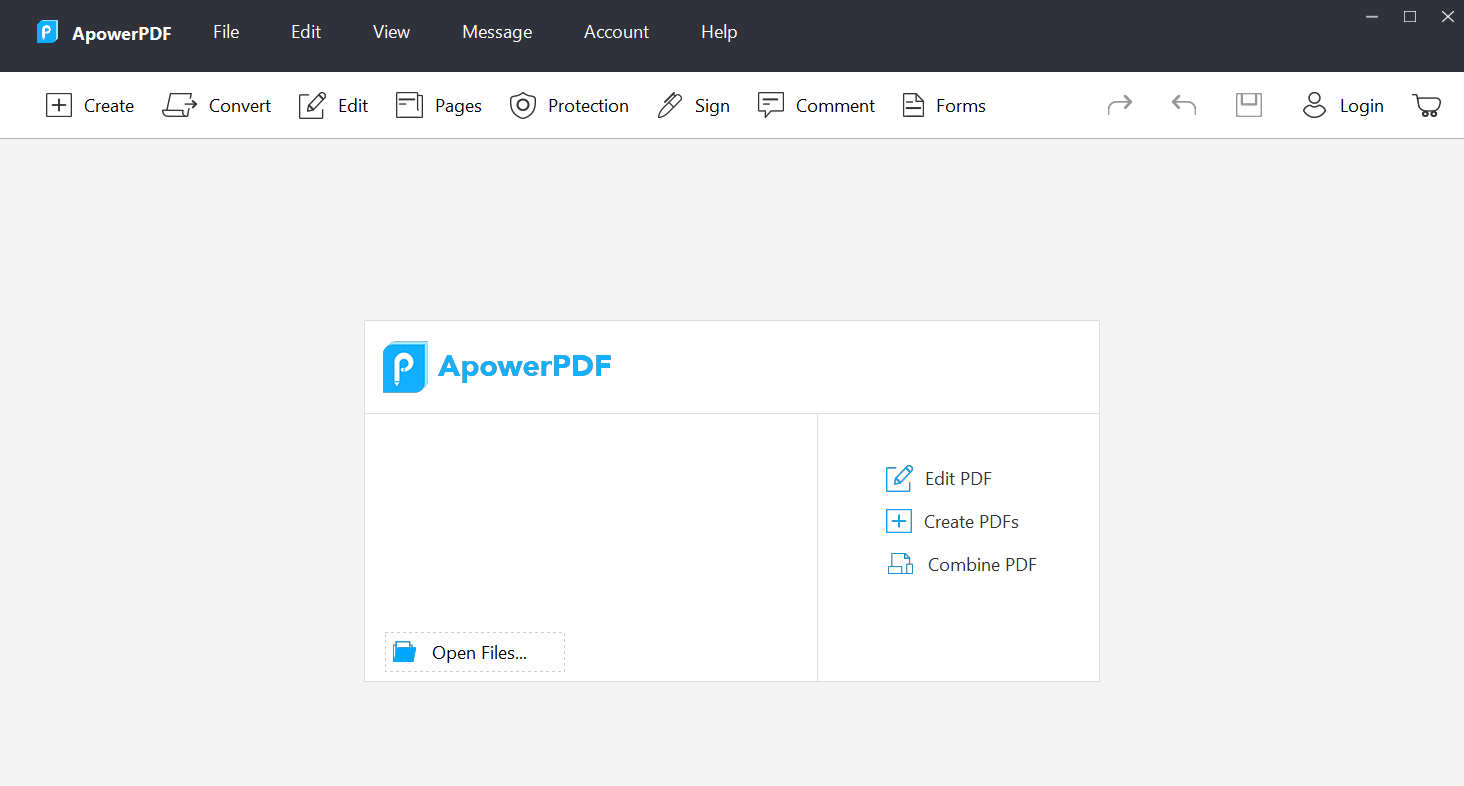Click the Sign pen icon

(x=669, y=105)
